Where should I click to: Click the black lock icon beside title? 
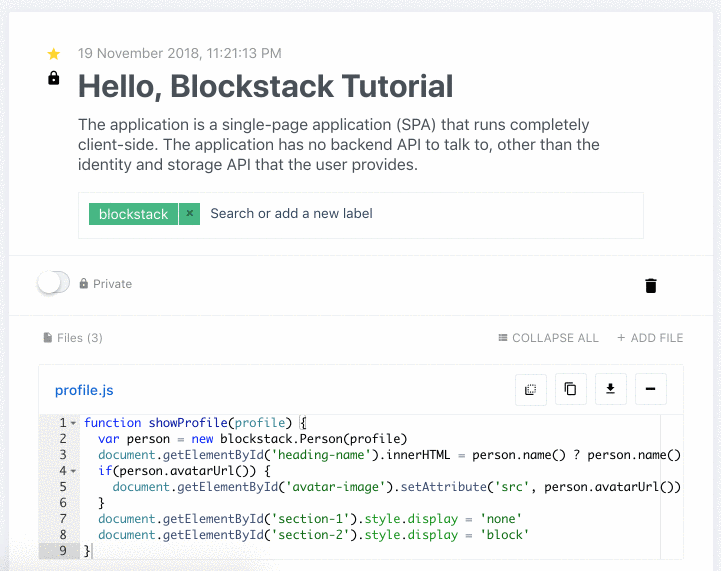[54, 78]
